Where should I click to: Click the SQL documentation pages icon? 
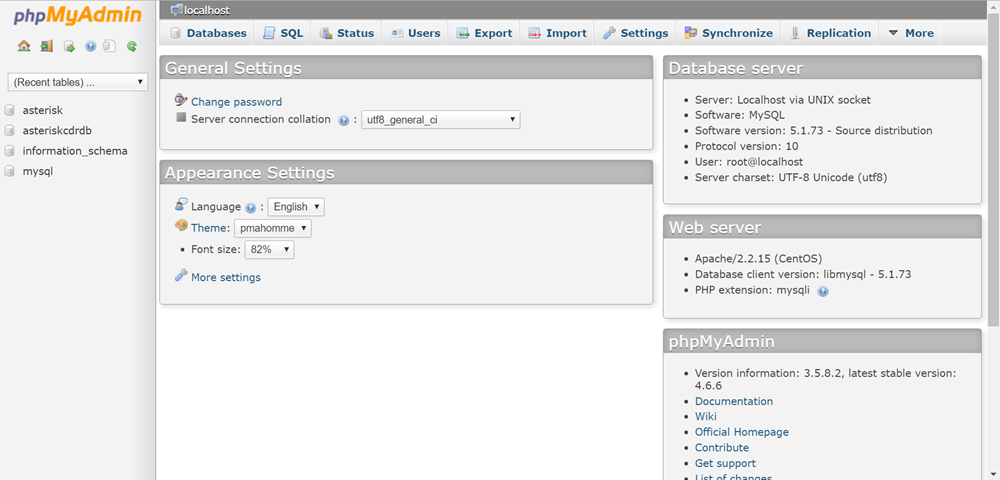110,46
